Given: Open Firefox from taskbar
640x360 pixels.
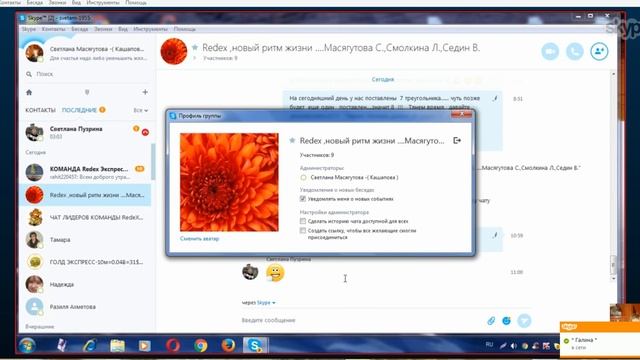Looking at the screenshot, I should point(228,346).
